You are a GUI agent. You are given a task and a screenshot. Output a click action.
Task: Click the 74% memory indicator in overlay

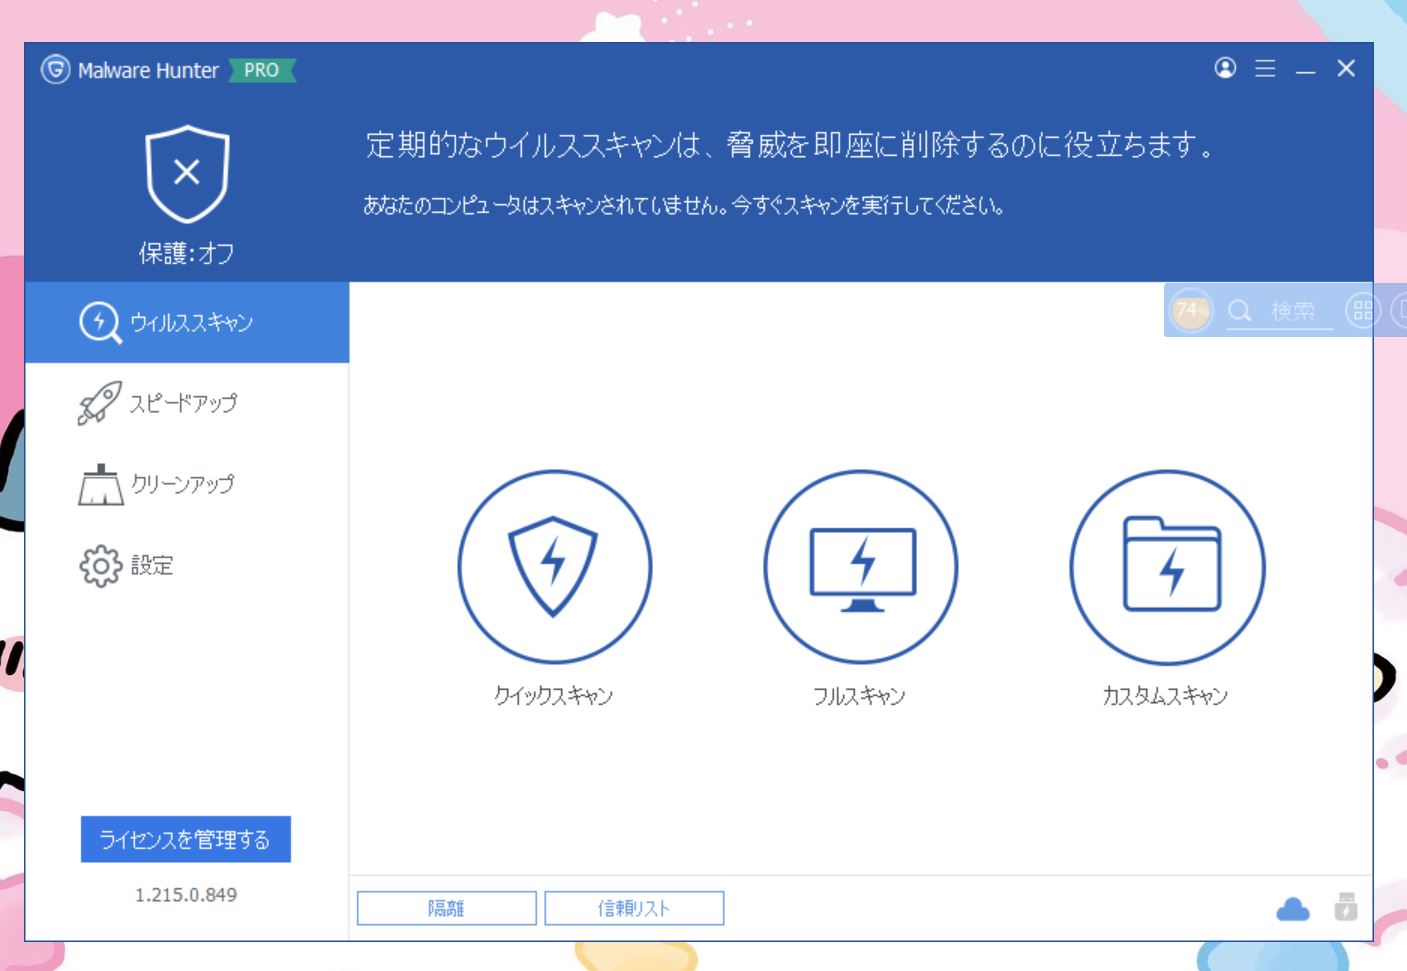1190,310
